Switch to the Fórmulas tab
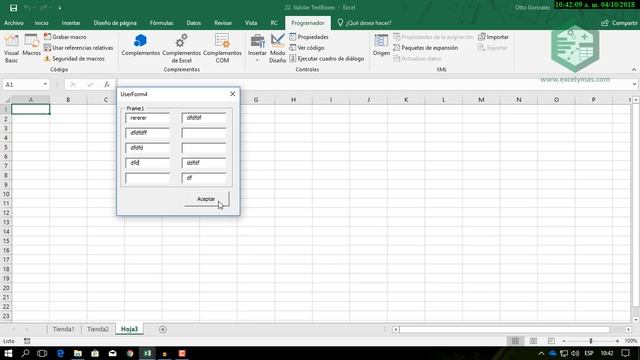The width and height of the screenshot is (640, 360). tap(161, 23)
